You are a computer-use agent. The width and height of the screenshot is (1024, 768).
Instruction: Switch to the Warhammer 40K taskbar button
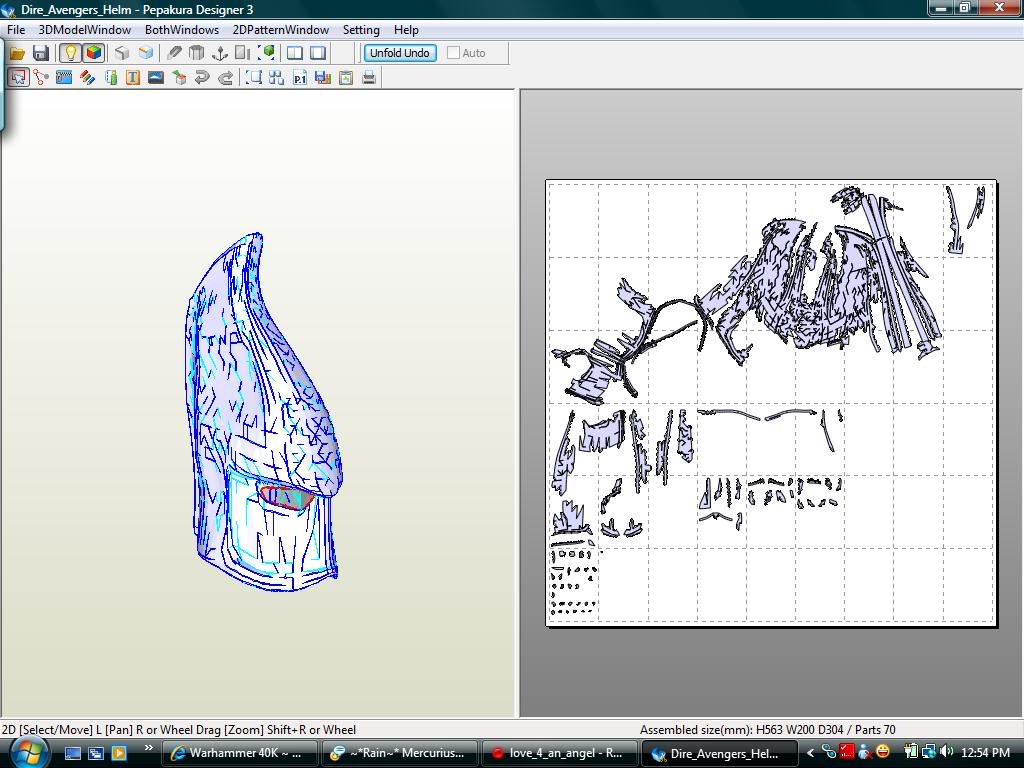[x=240, y=753]
